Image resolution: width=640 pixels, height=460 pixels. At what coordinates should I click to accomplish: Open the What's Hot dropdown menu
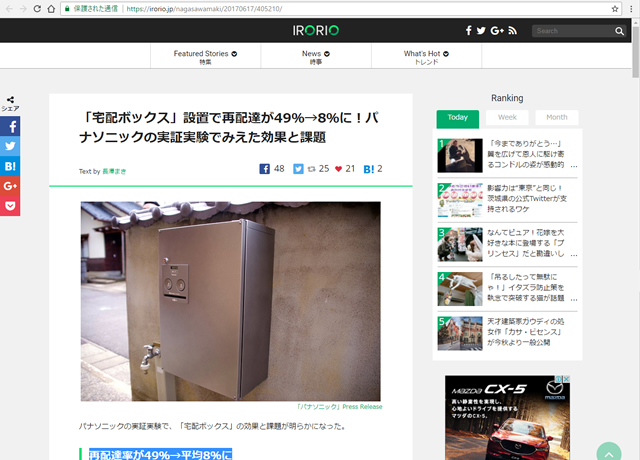coord(426,57)
